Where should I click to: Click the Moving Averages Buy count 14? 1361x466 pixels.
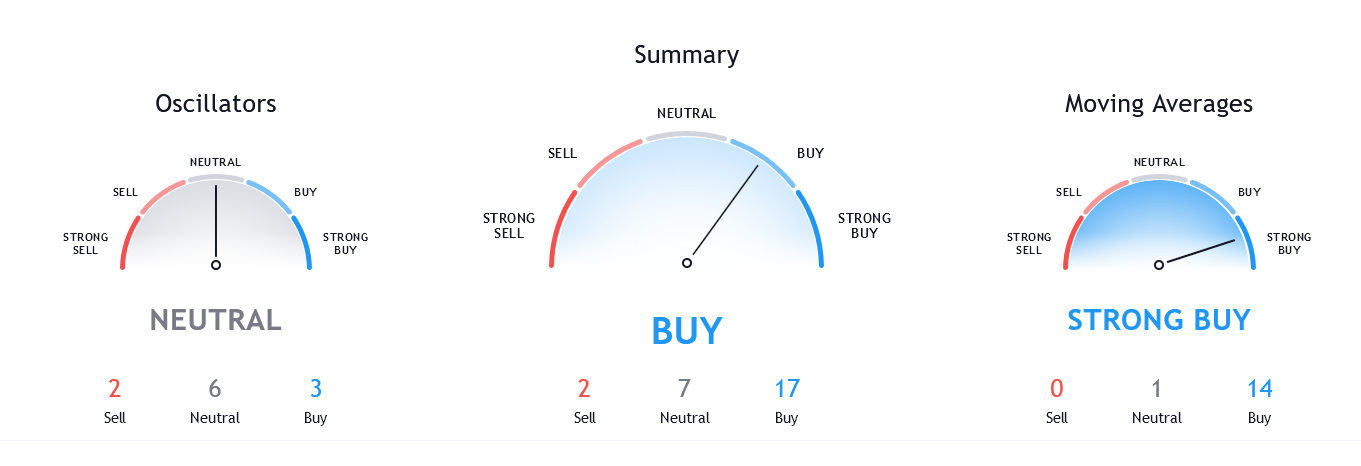point(1259,388)
